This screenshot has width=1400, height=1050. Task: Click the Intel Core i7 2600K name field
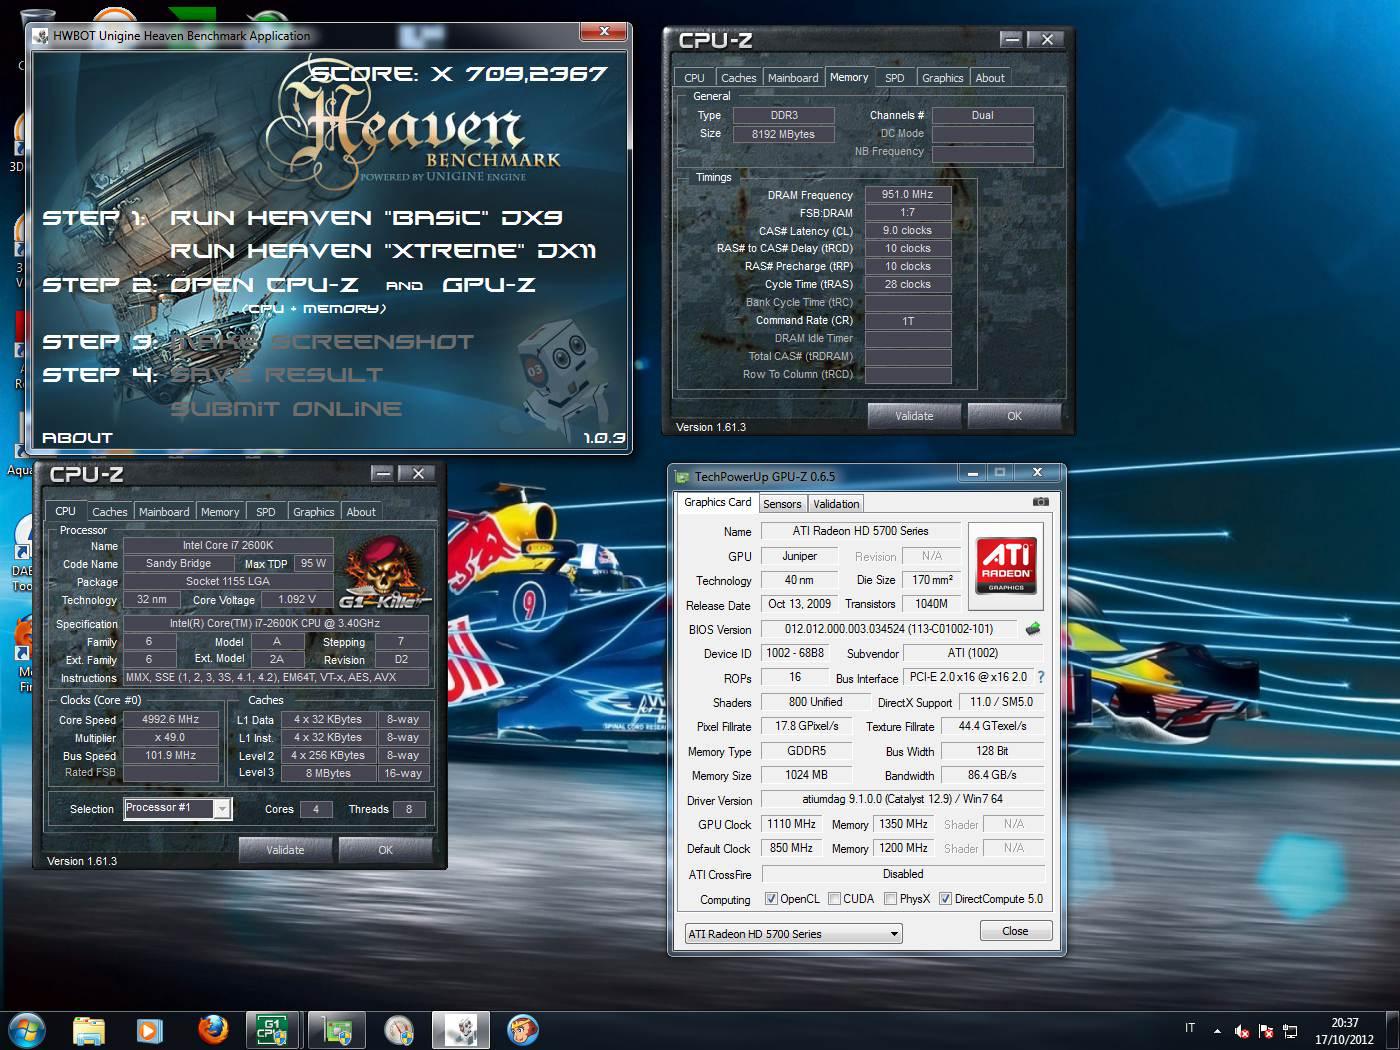click(x=227, y=546)
